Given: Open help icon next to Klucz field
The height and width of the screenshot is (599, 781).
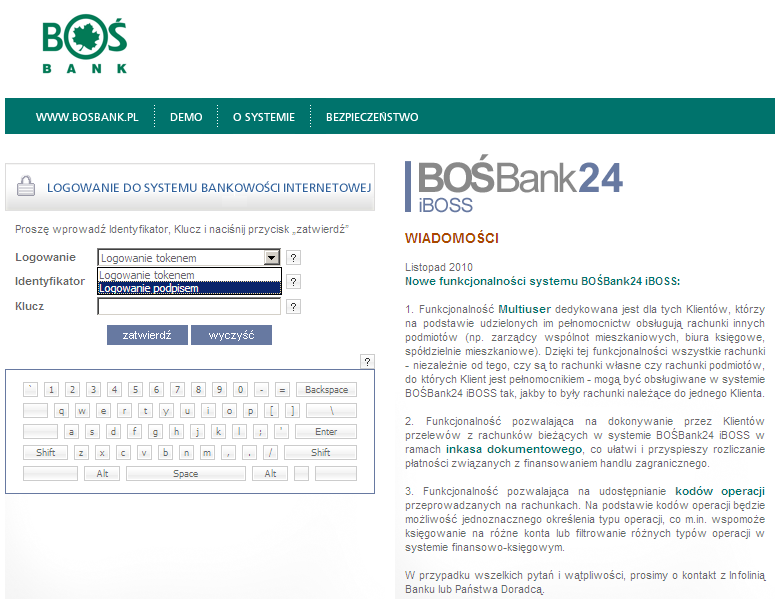Looking at the screenshot, I should tap(293, 307).
